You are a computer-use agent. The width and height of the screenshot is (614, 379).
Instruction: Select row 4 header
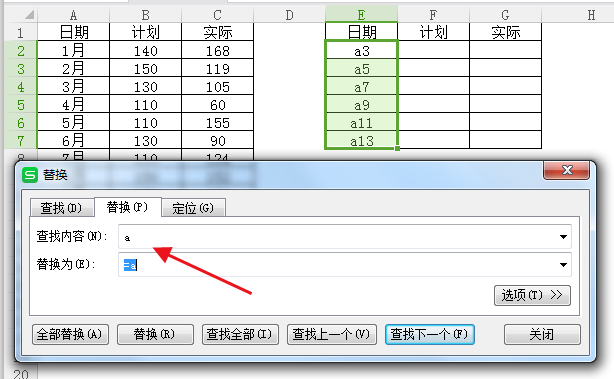tap(20, 86)
